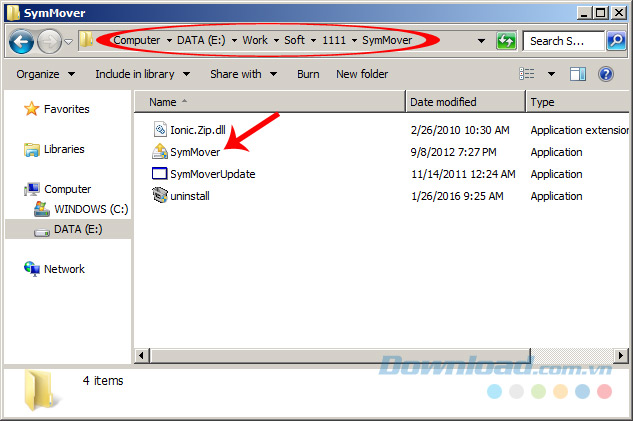This screenshot has width=633, height=421.
Task: Sort by the Type column header
Action: 578,102
